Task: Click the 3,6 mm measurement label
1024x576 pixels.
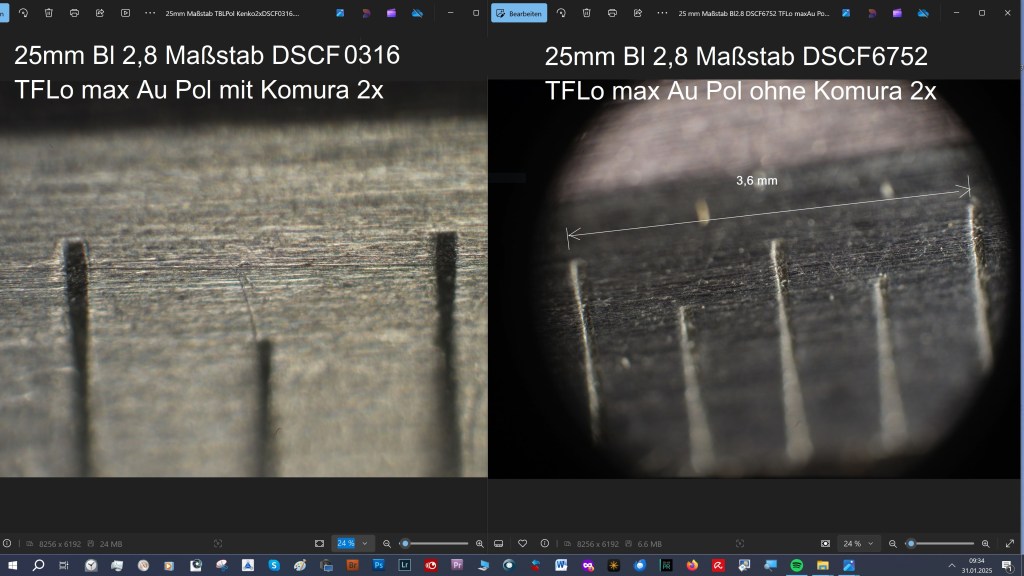Action: [x=756, y=181]
